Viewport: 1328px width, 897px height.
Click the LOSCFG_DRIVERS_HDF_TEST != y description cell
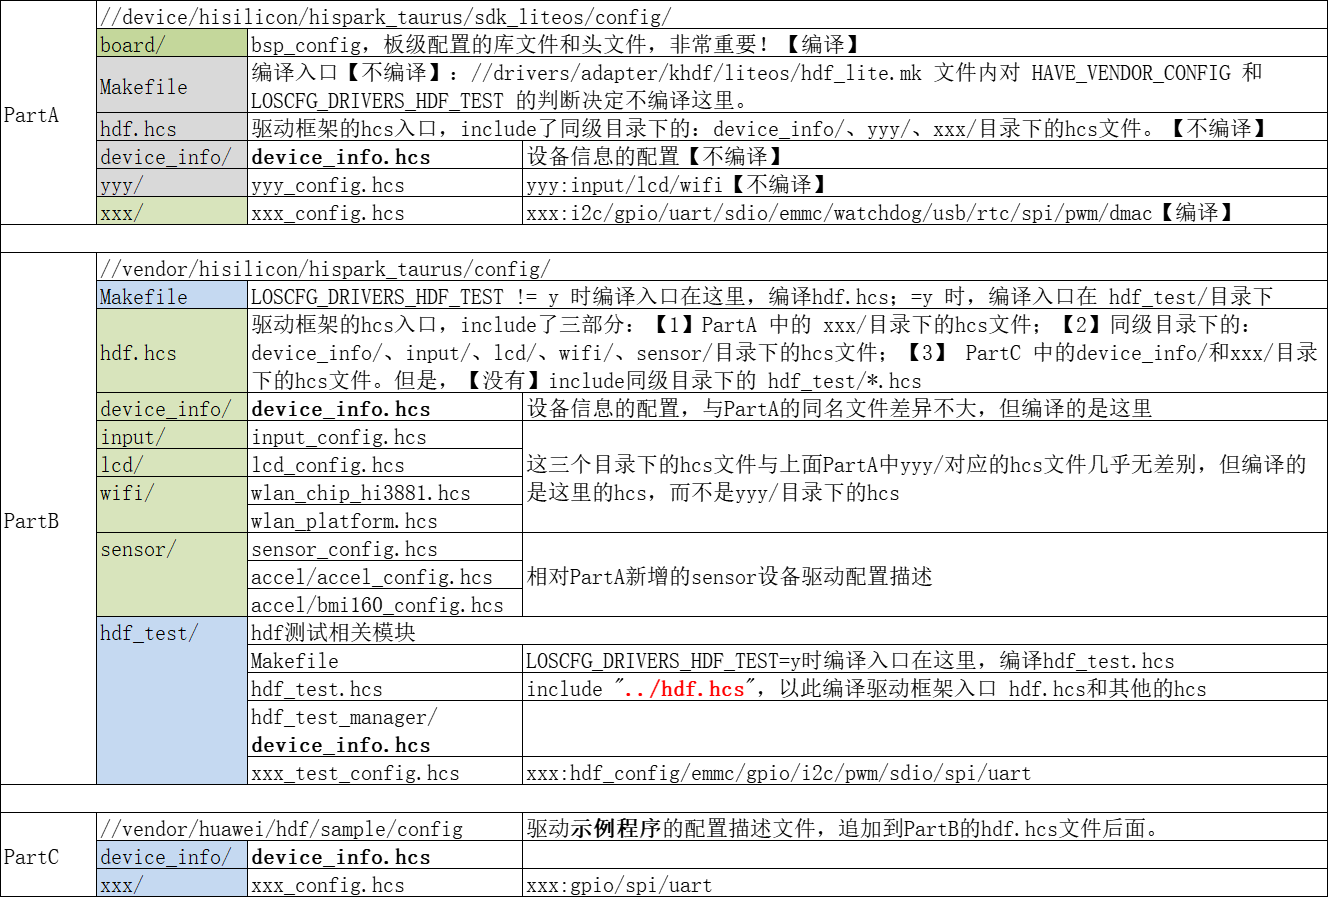[x=787, y=295]
